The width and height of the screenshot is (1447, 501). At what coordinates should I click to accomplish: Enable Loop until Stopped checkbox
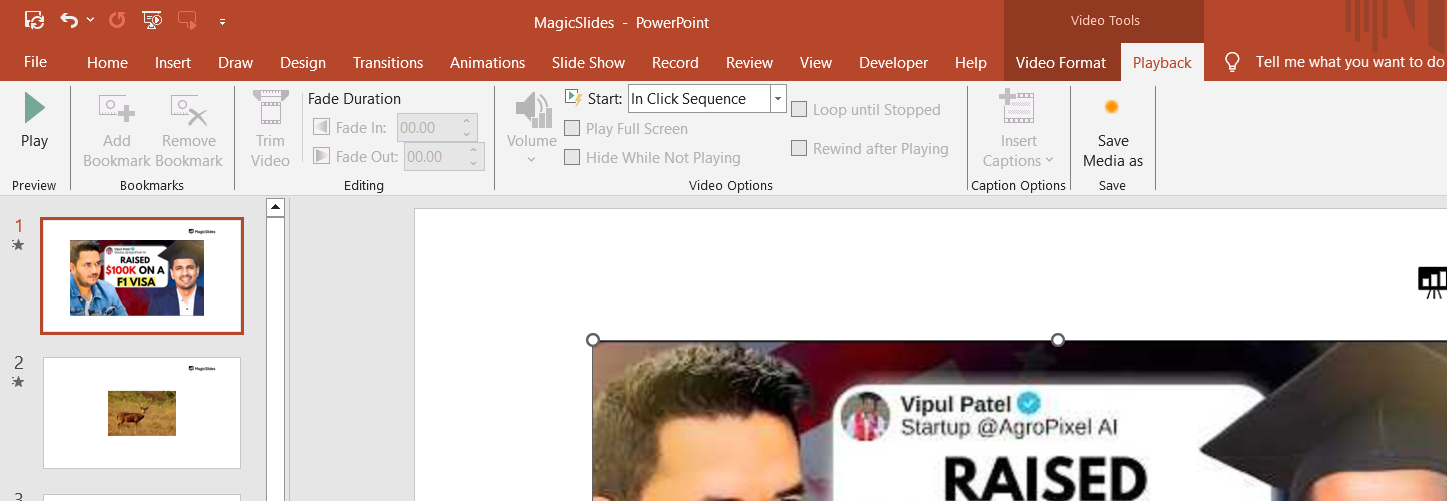click(x=799, y=110)
